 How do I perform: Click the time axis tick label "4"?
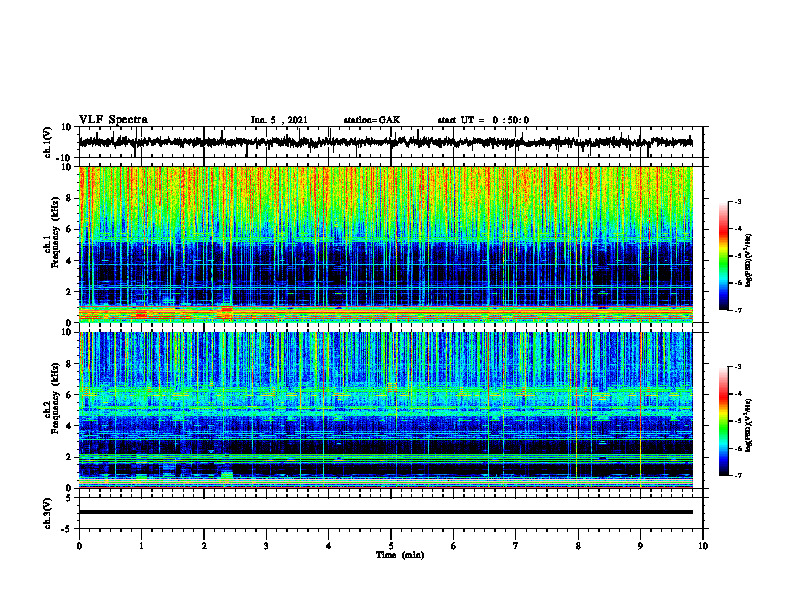tap(329, 546)
